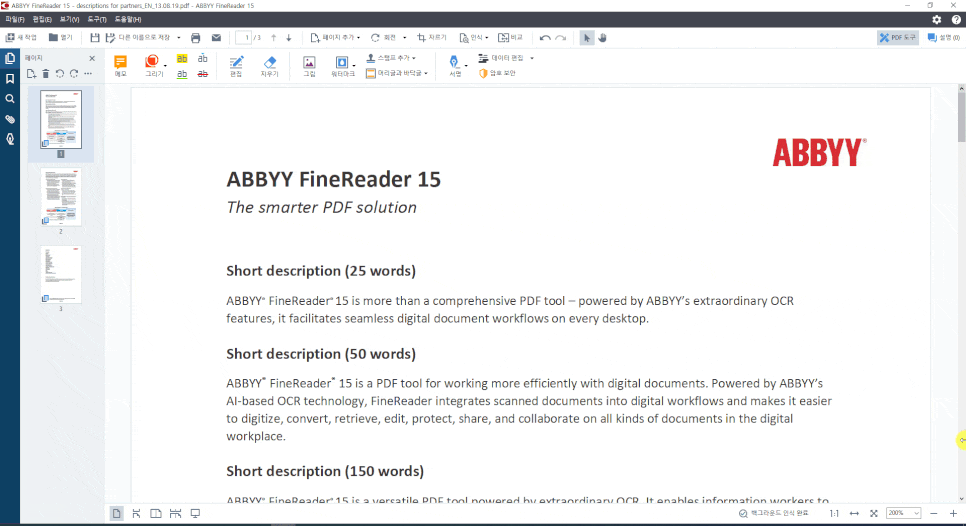Viewport: 966px width, 526px height.
Task: Send the document by e-mail envelope icon
Action: tap(216, 38)
